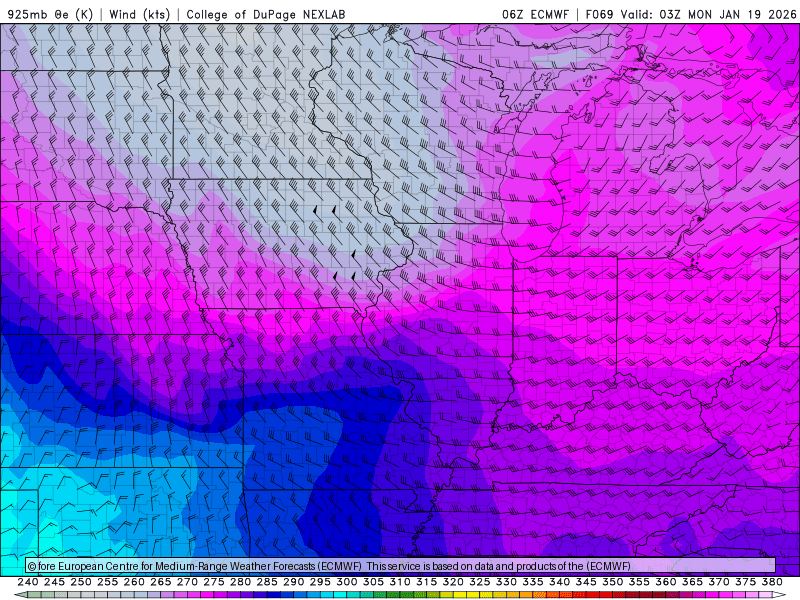
Task: Click the 325 value on the color scale
Action: pyautogui.click(x=480, y=582)
